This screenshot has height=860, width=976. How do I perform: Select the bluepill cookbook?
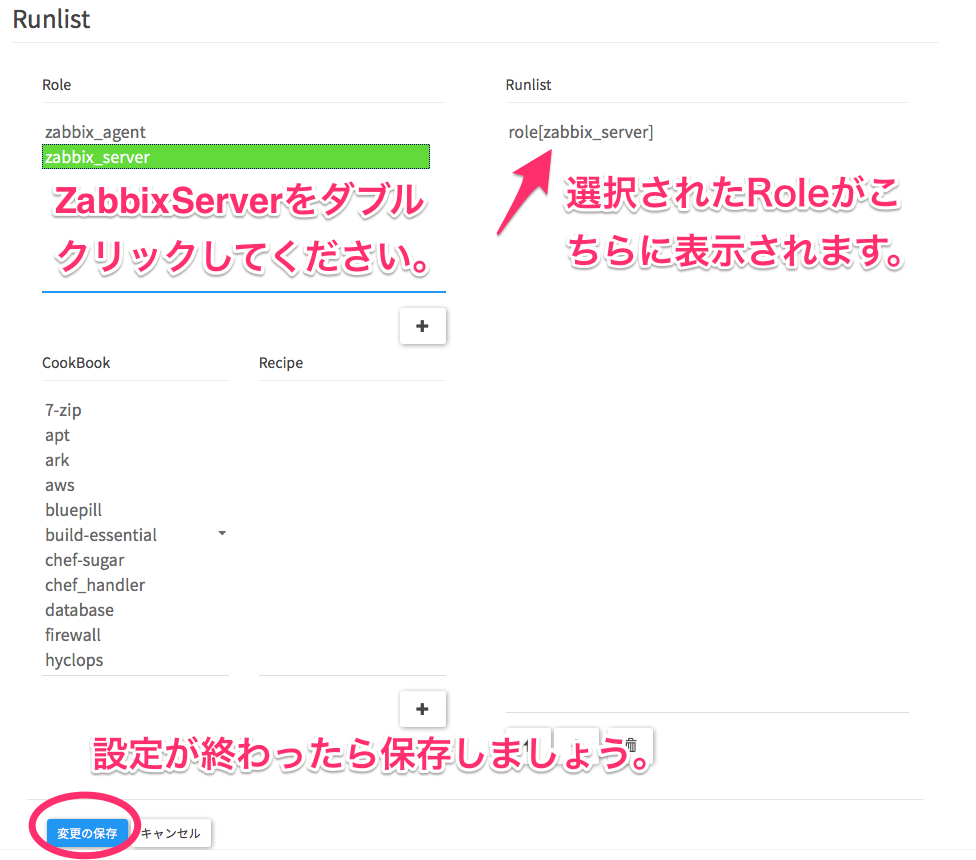73,510
